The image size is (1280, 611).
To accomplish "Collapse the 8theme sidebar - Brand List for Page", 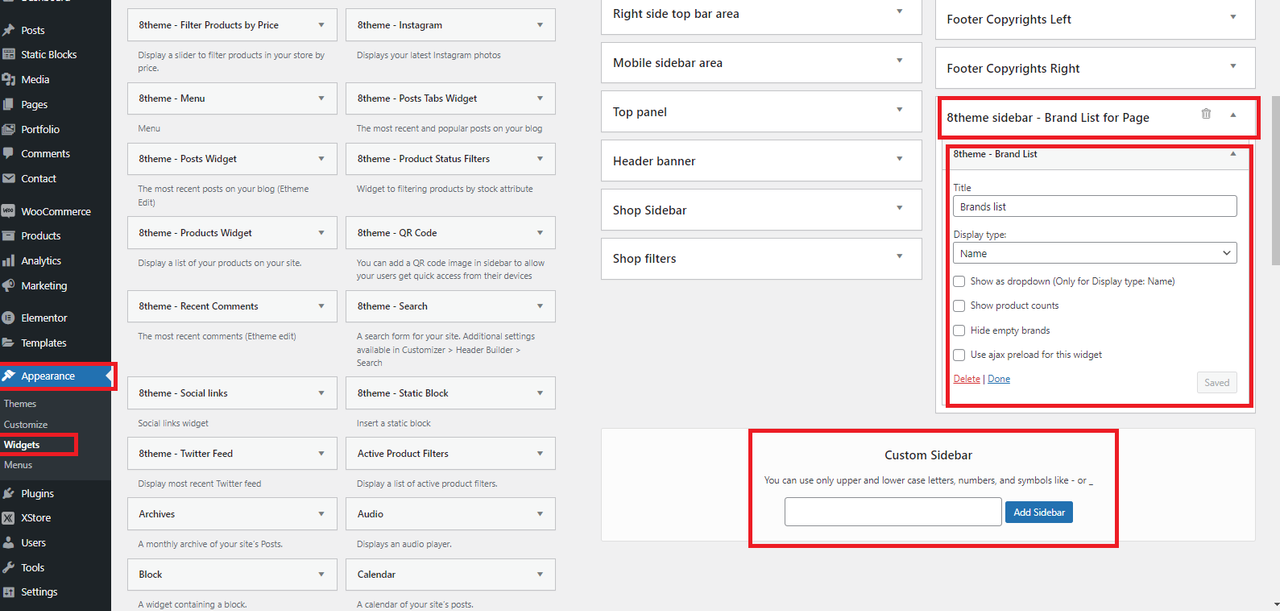I will (x=1233, y=115).
